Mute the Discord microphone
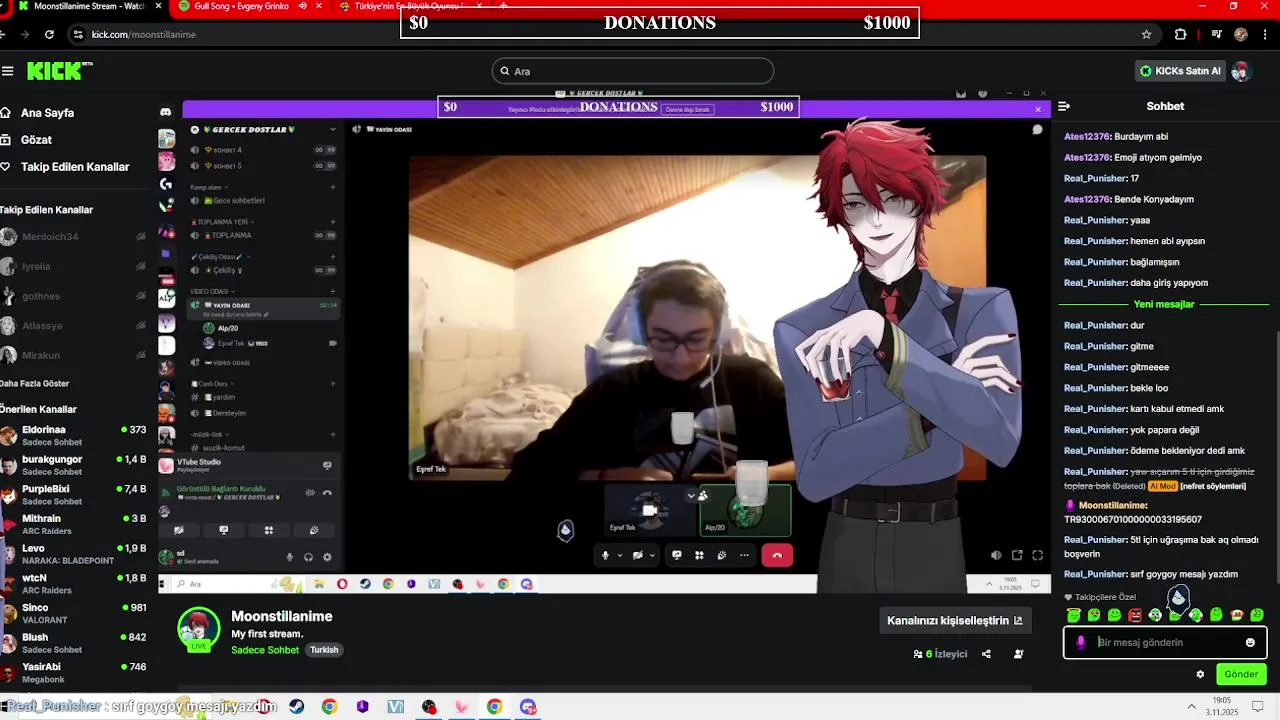 pos(605,555)
